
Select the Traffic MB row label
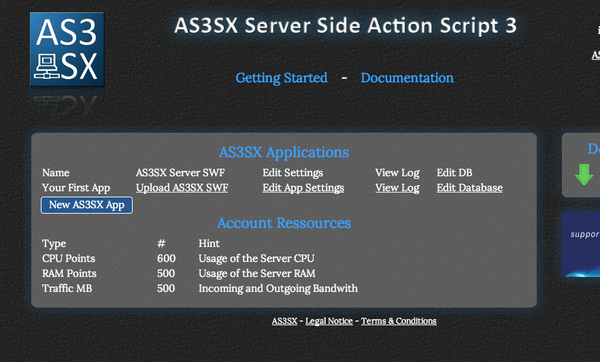pyautogui.click(x=67, y=288)
